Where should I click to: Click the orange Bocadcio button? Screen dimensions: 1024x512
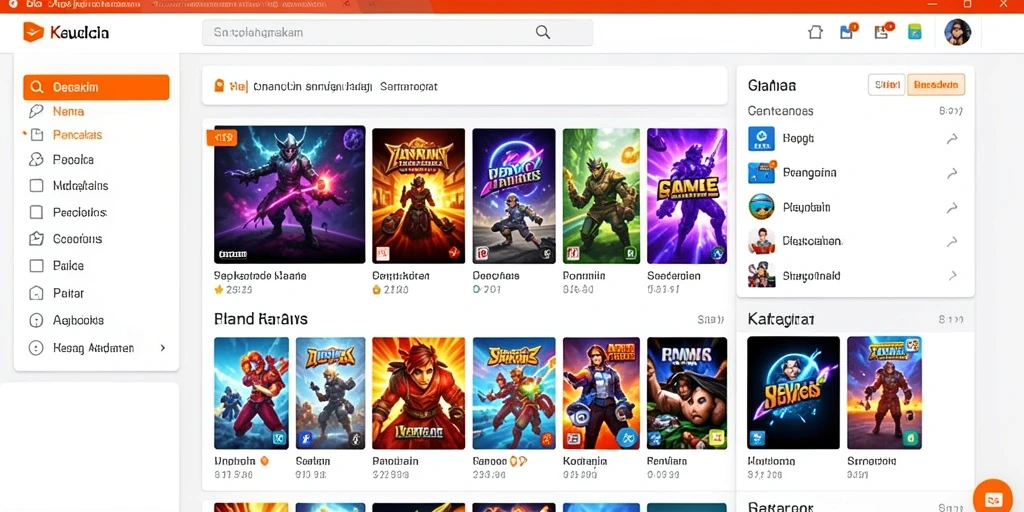point(936,85)
